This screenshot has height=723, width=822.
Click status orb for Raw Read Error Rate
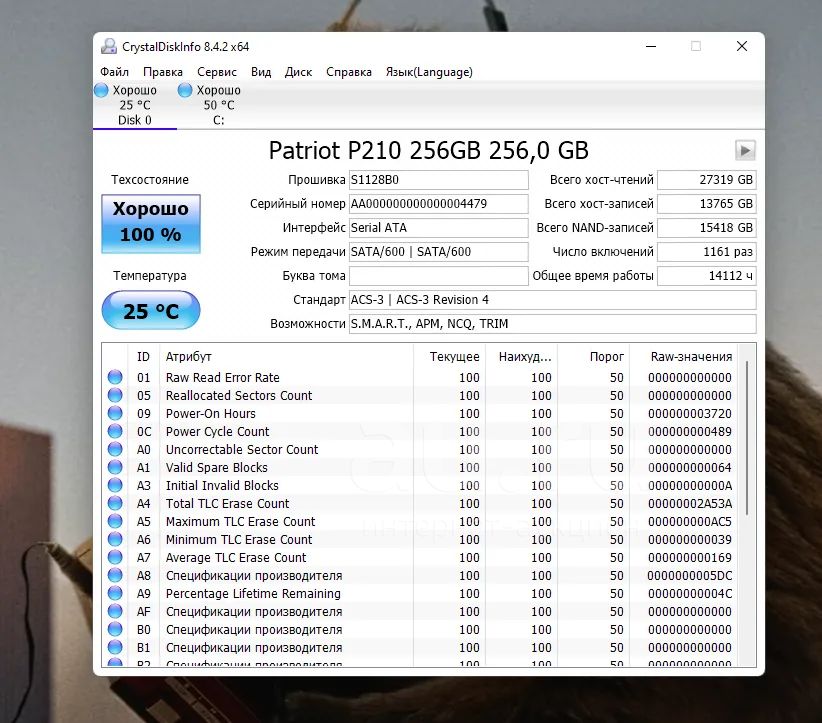coord(115,377)
